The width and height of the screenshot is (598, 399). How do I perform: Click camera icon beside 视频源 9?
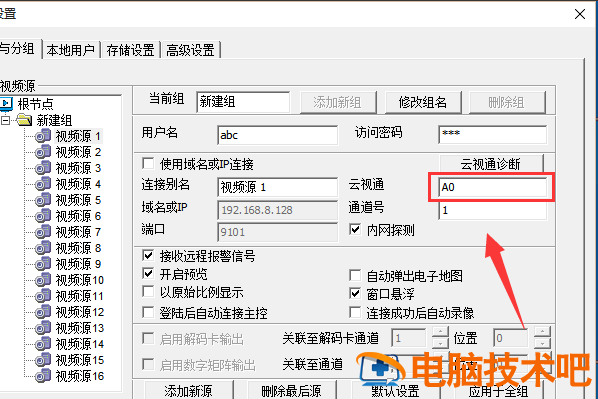click(x=43, y=264)
